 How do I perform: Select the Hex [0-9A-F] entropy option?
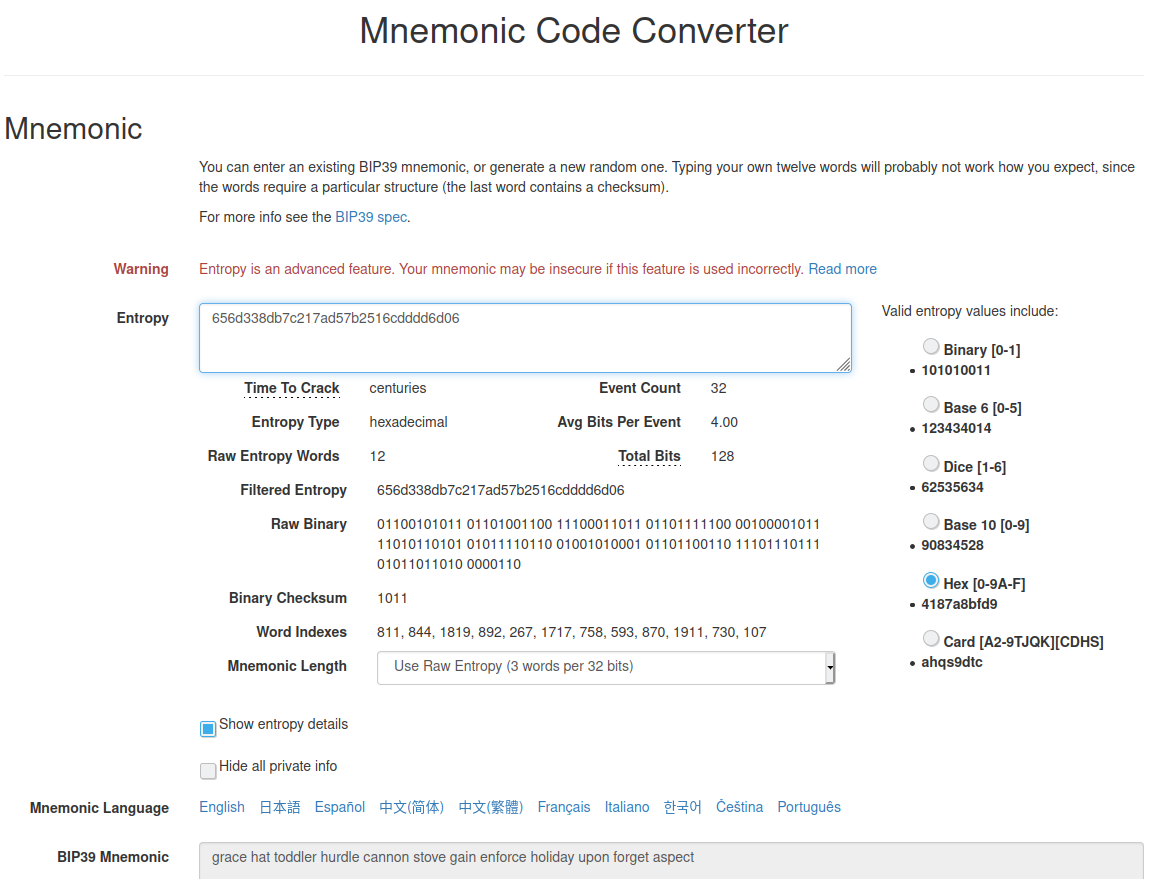point(931,580)
